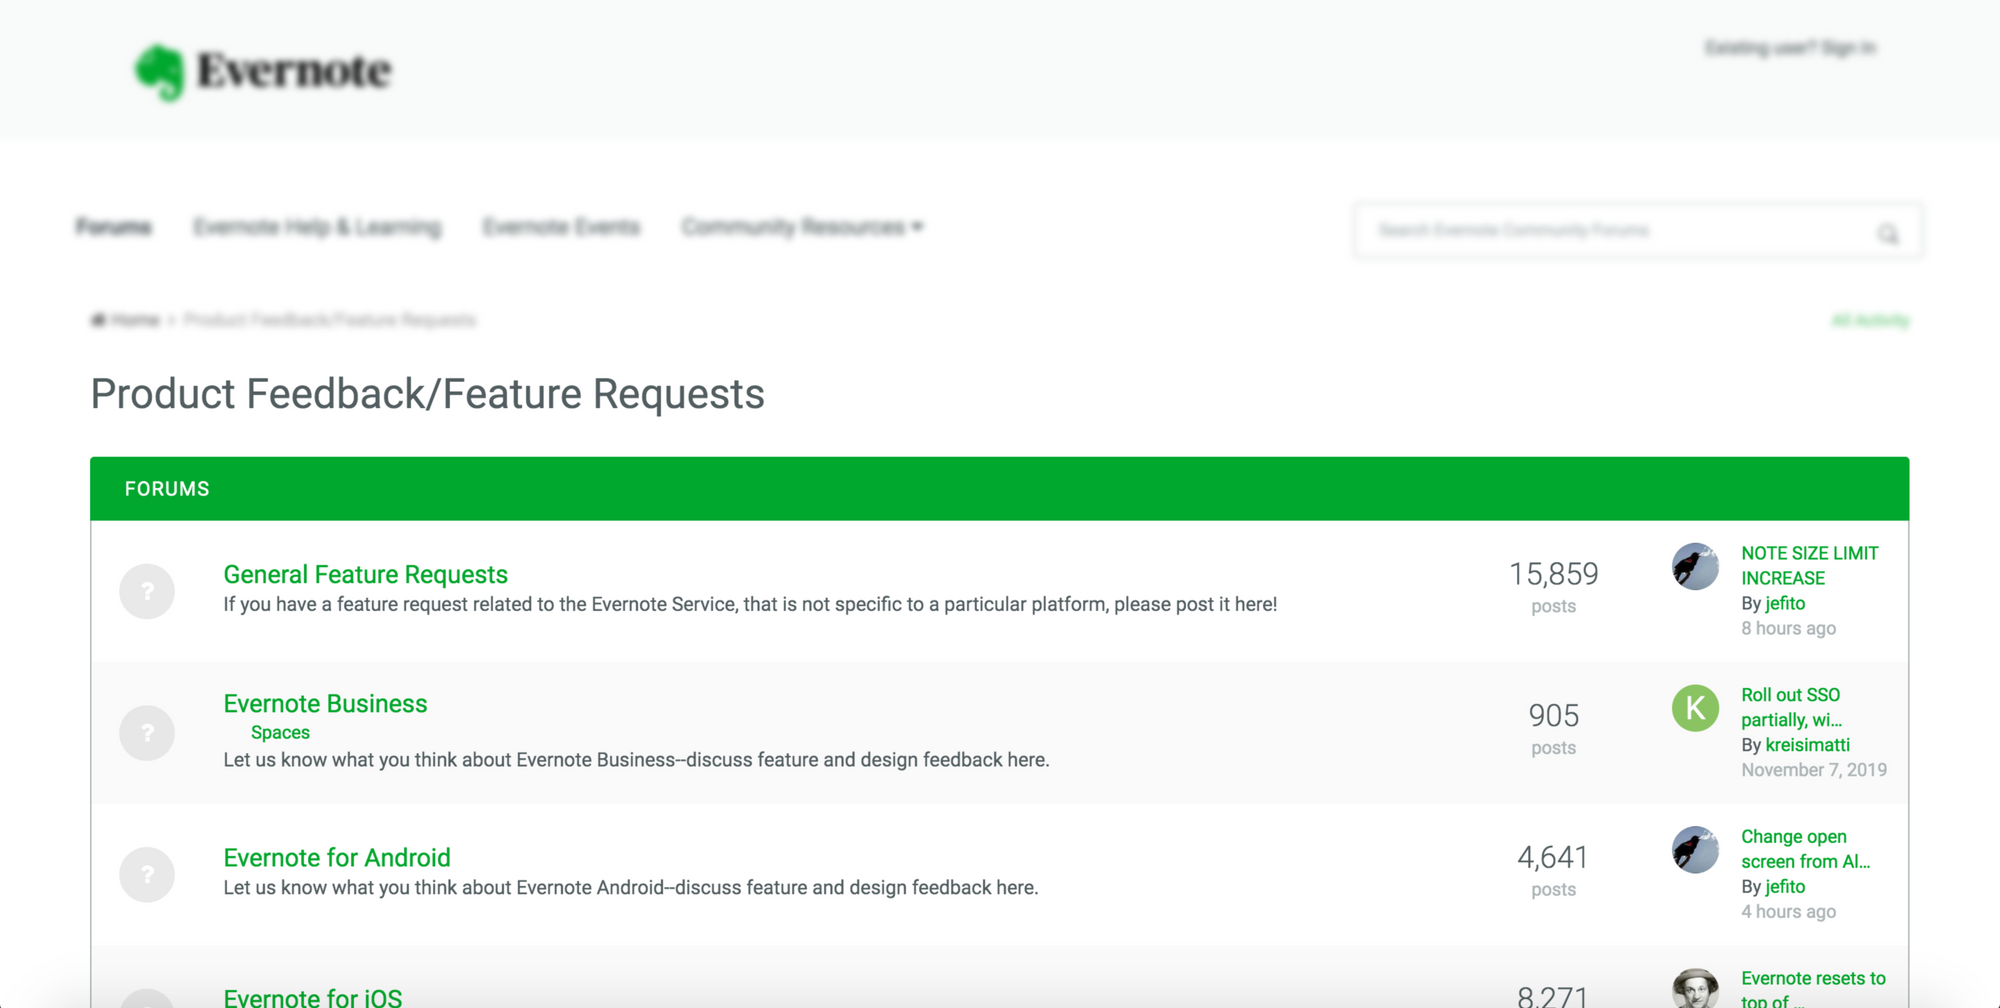The height and width of the screenshot is (1008, 2000).
Task: Open kreisimatti profile link
Action: (x=1807, y=745)
